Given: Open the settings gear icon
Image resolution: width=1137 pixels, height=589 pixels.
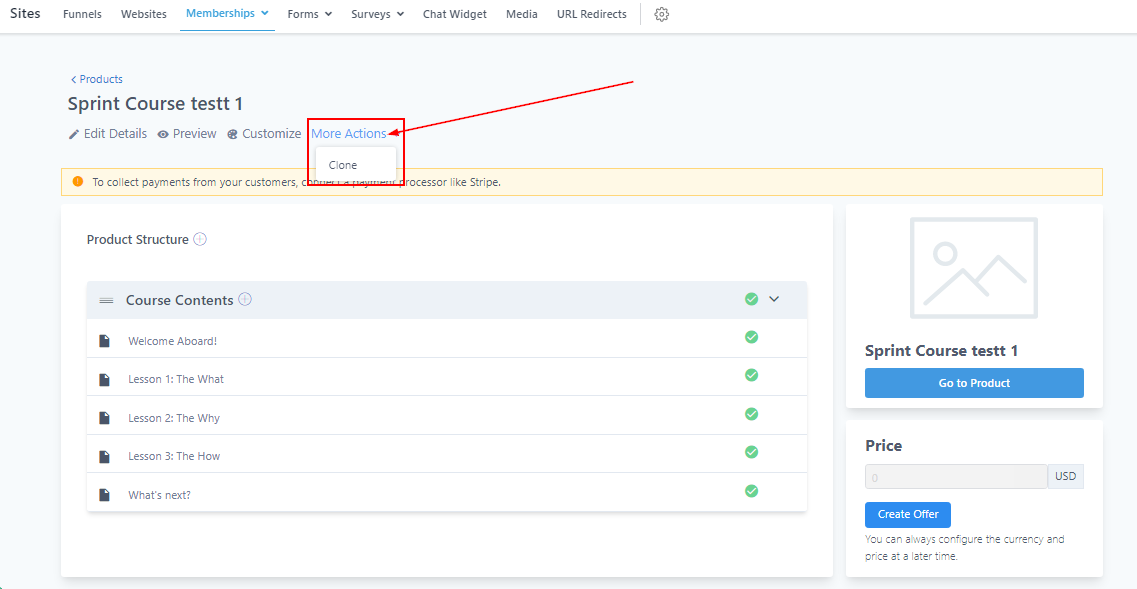Looking at the screenshot, I should (661, 14).
